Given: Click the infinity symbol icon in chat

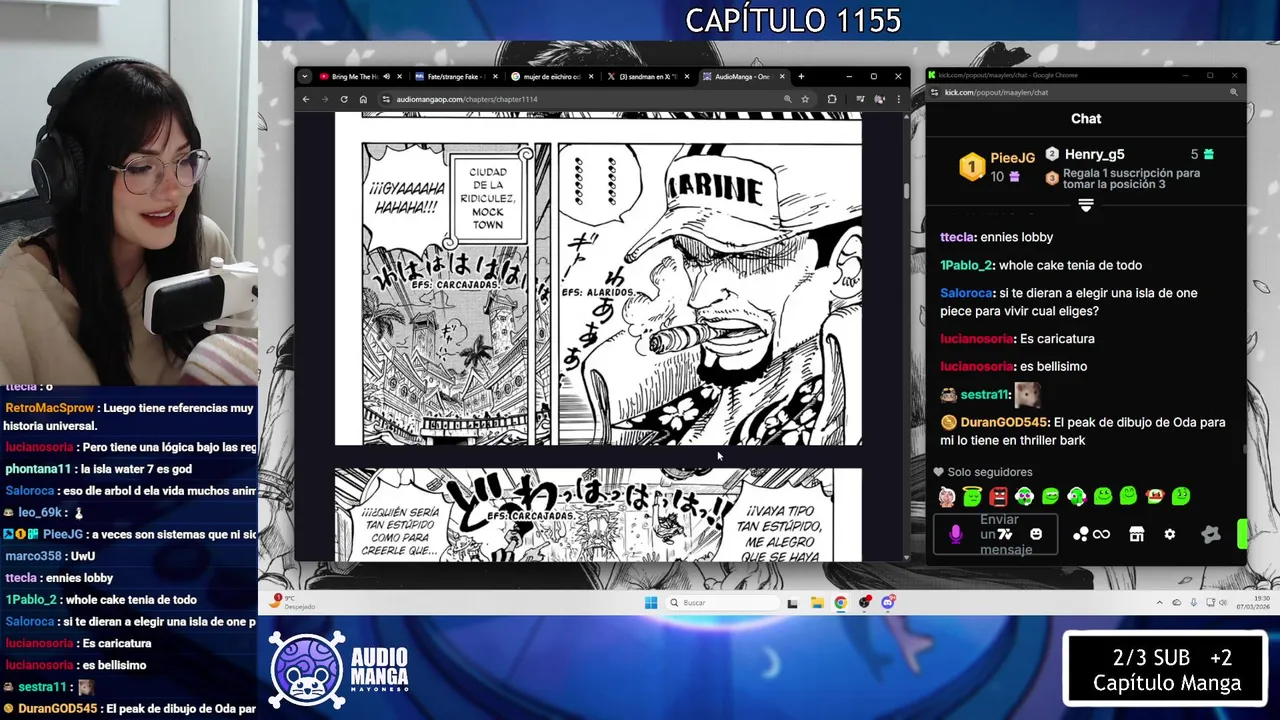Looking at the screenshot, I should coord(1101,535).
